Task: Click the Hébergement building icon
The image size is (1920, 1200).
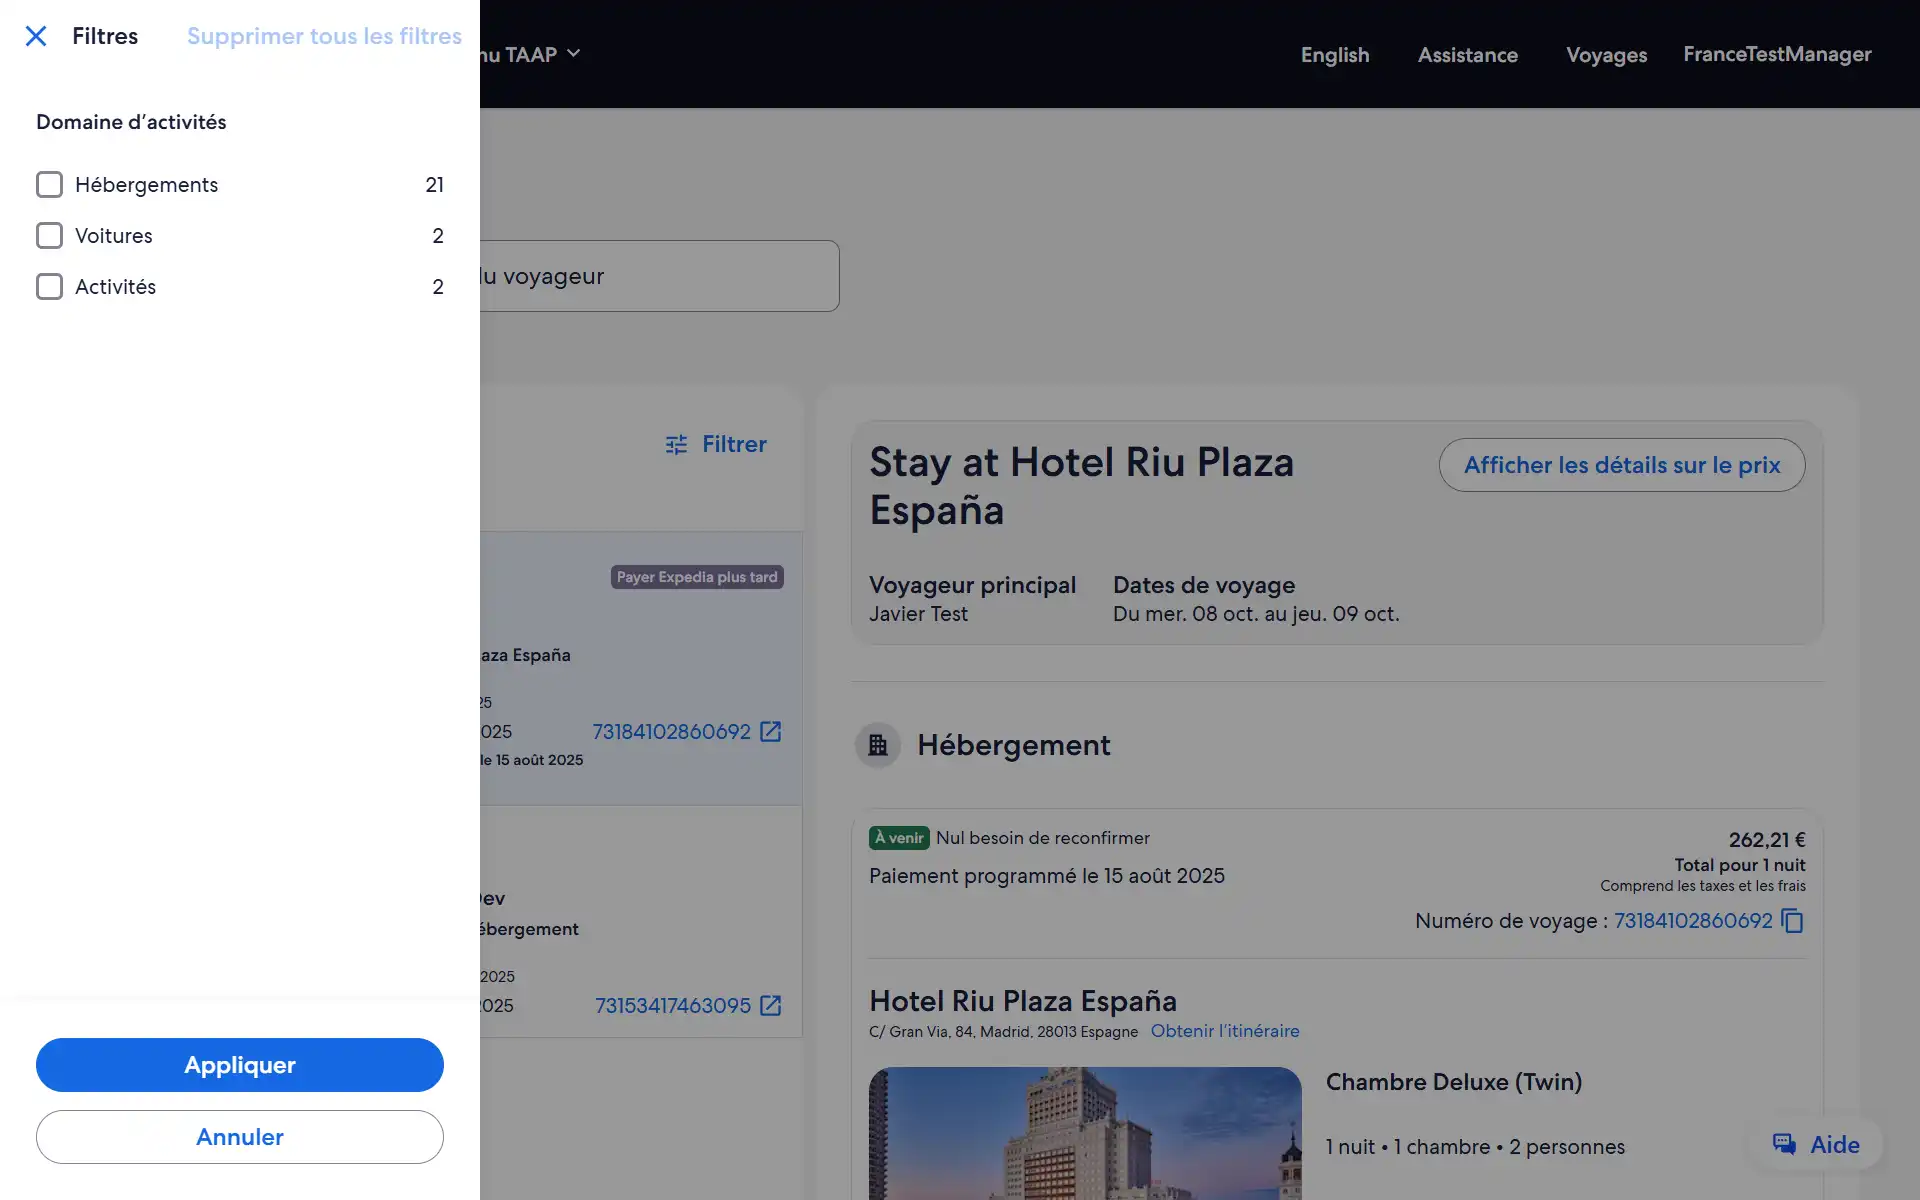Action: click(878, 746)
